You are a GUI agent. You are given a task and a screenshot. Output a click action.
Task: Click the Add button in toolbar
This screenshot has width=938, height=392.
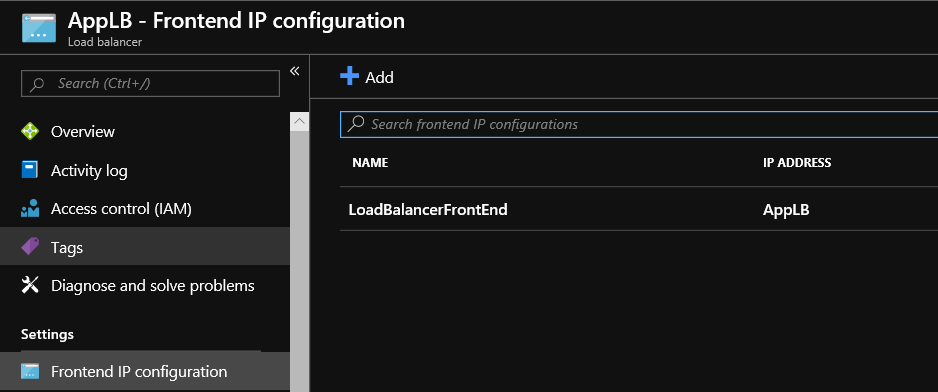pyautogui.click(x=367, y=77)
